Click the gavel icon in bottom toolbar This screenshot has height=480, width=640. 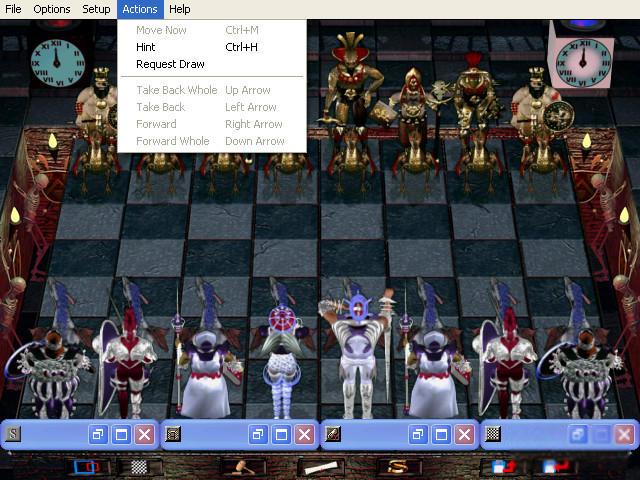click(x=243, y=467)
